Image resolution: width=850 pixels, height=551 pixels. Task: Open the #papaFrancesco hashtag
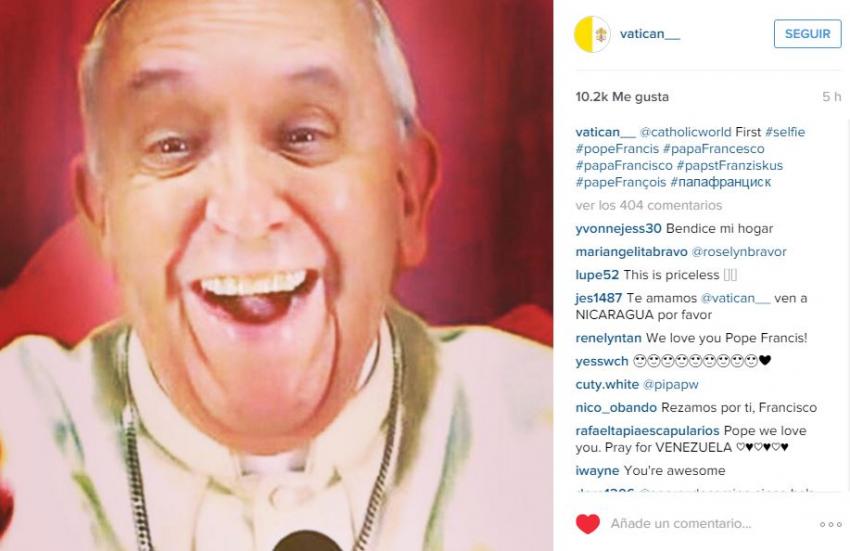pyautogui.click(x=713, y=149)
